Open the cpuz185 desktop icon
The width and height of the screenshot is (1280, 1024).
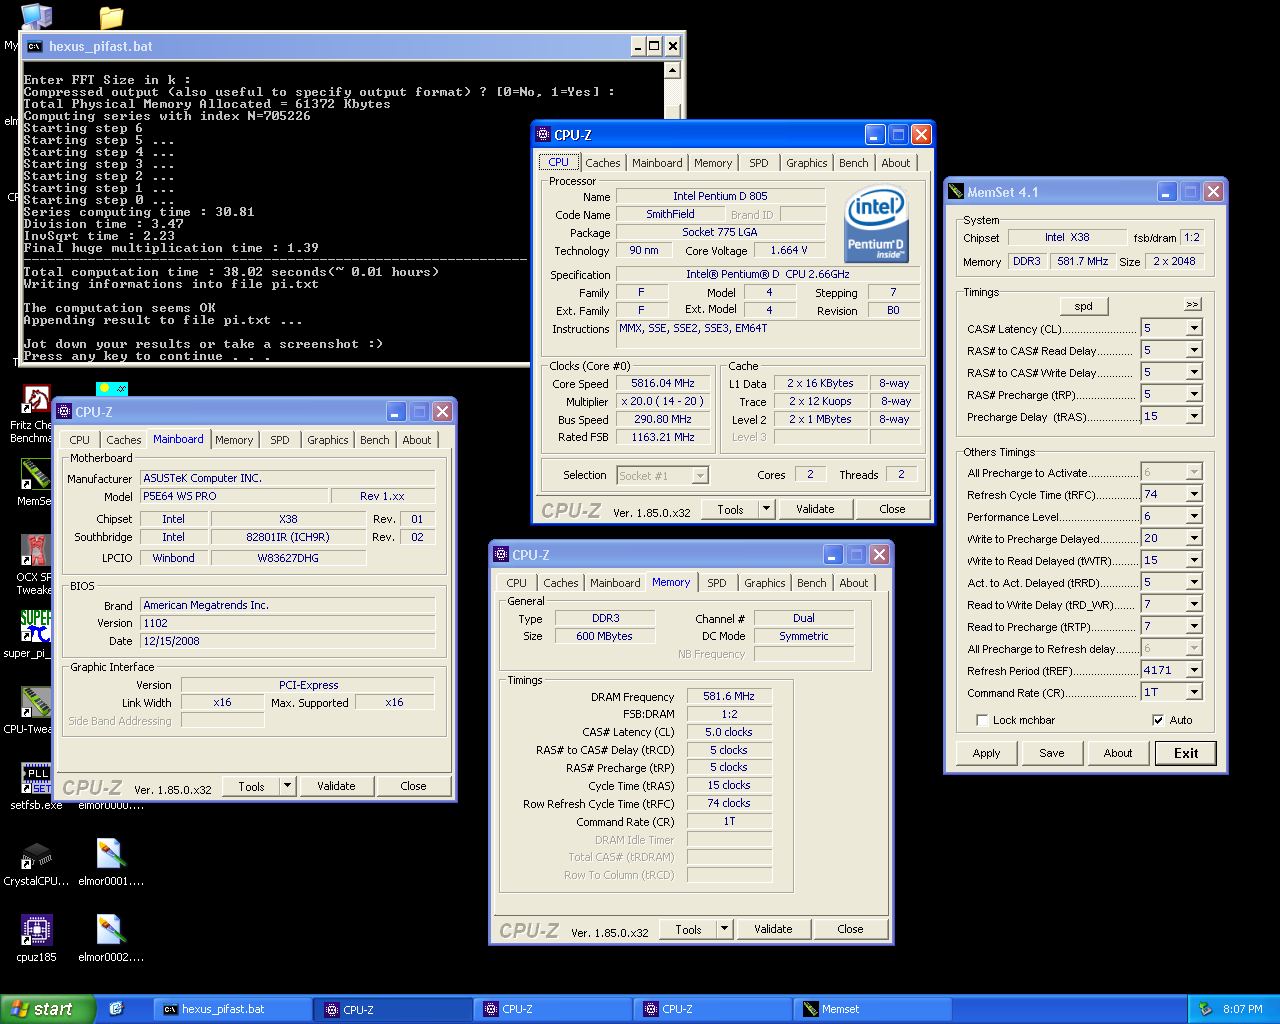(x=36, y=930)
